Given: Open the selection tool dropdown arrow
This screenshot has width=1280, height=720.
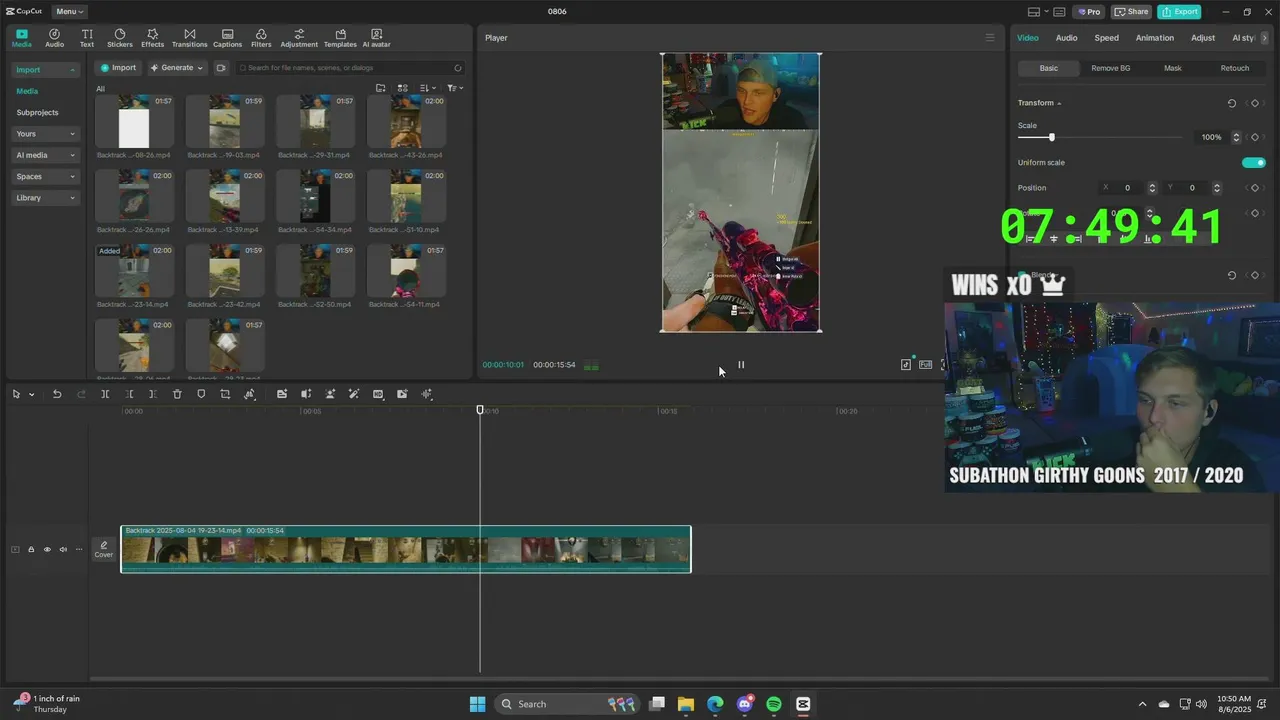Looking at the screenshot, I should click(32, 394).
